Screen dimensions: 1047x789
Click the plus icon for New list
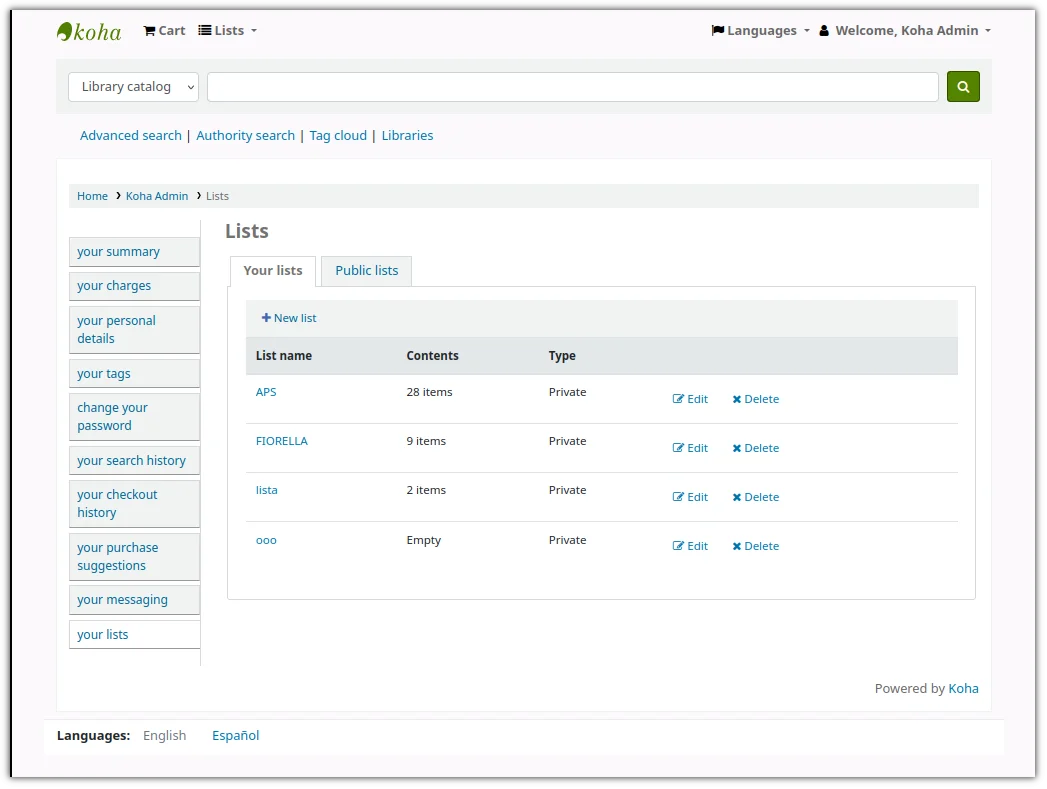pyautogui.click(x=266, y=318)
